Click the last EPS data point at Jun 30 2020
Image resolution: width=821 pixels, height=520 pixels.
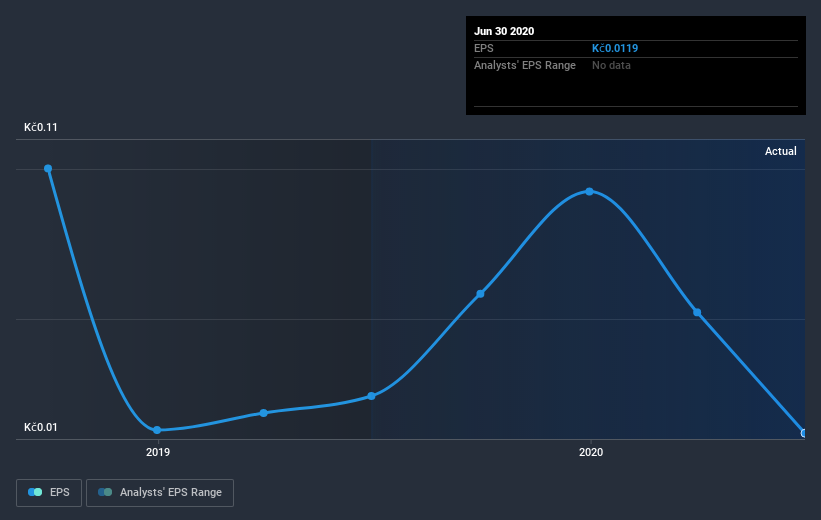(804, 433)
